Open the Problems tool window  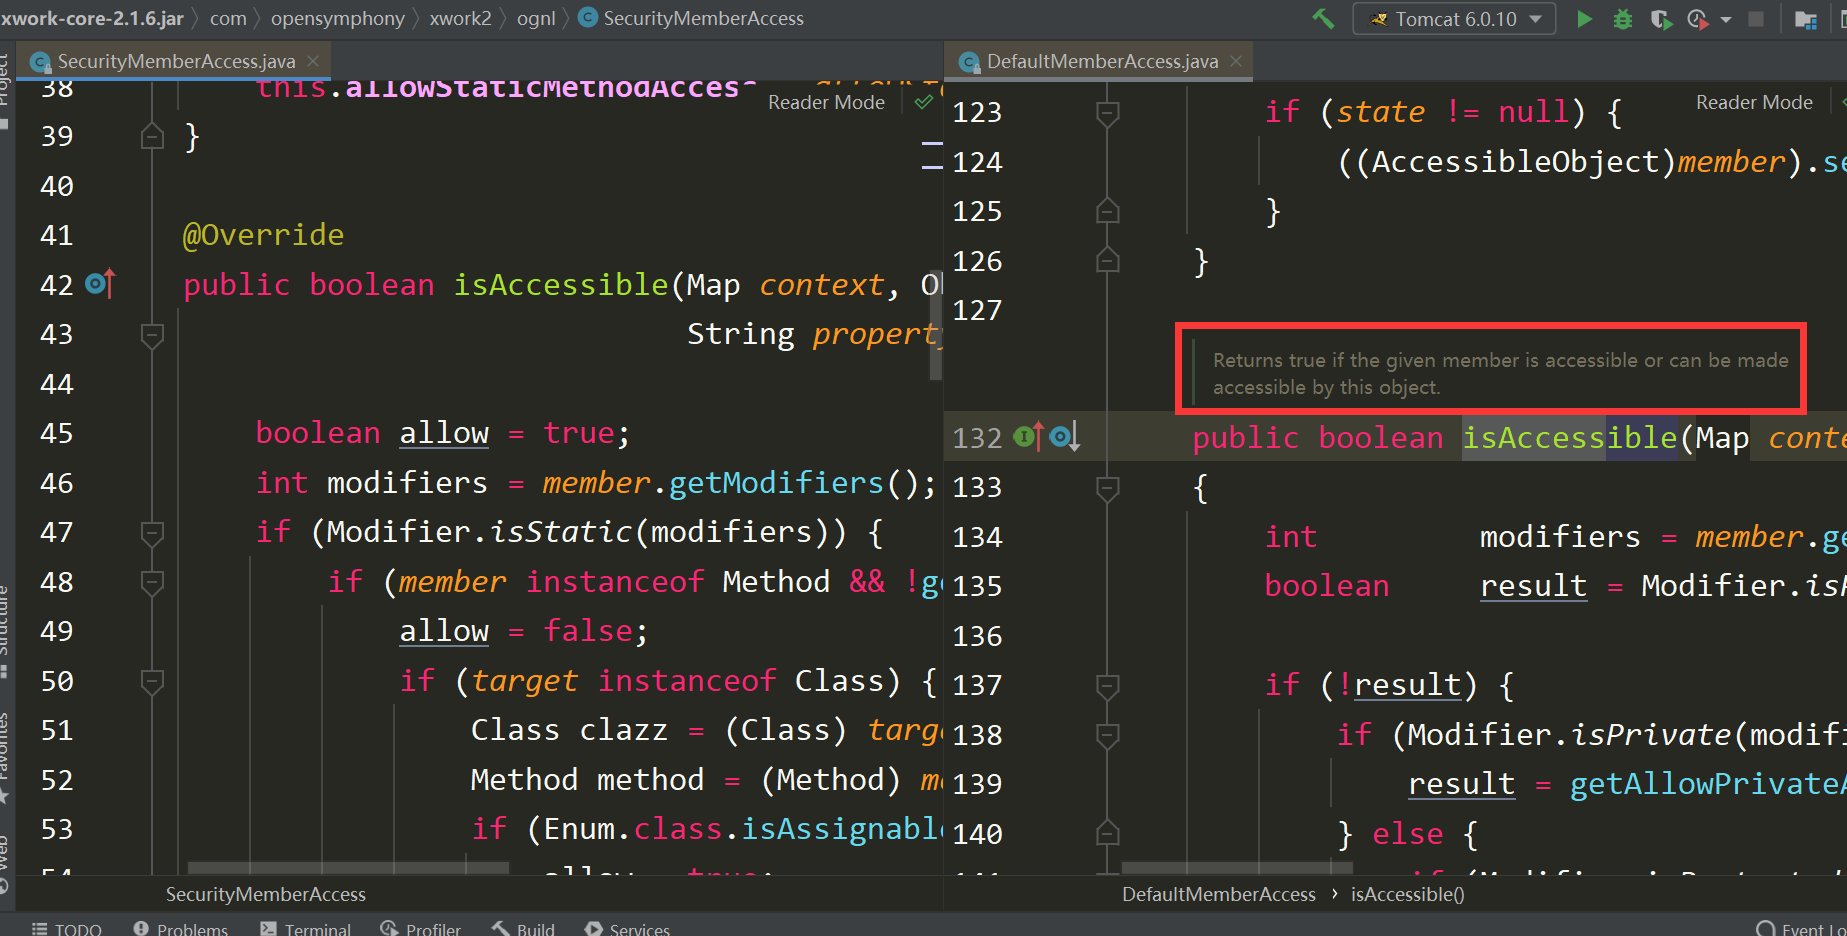click(181, 928)
